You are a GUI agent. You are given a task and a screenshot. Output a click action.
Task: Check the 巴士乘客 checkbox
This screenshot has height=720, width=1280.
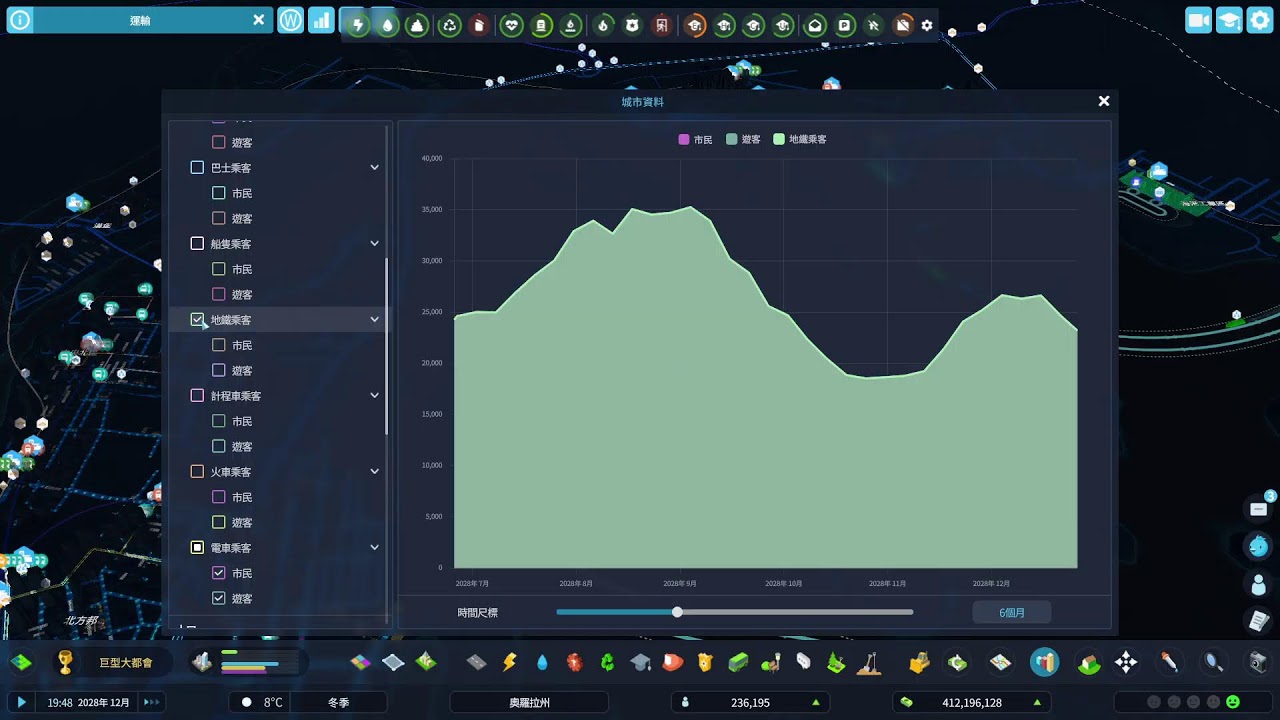[197, 168]
